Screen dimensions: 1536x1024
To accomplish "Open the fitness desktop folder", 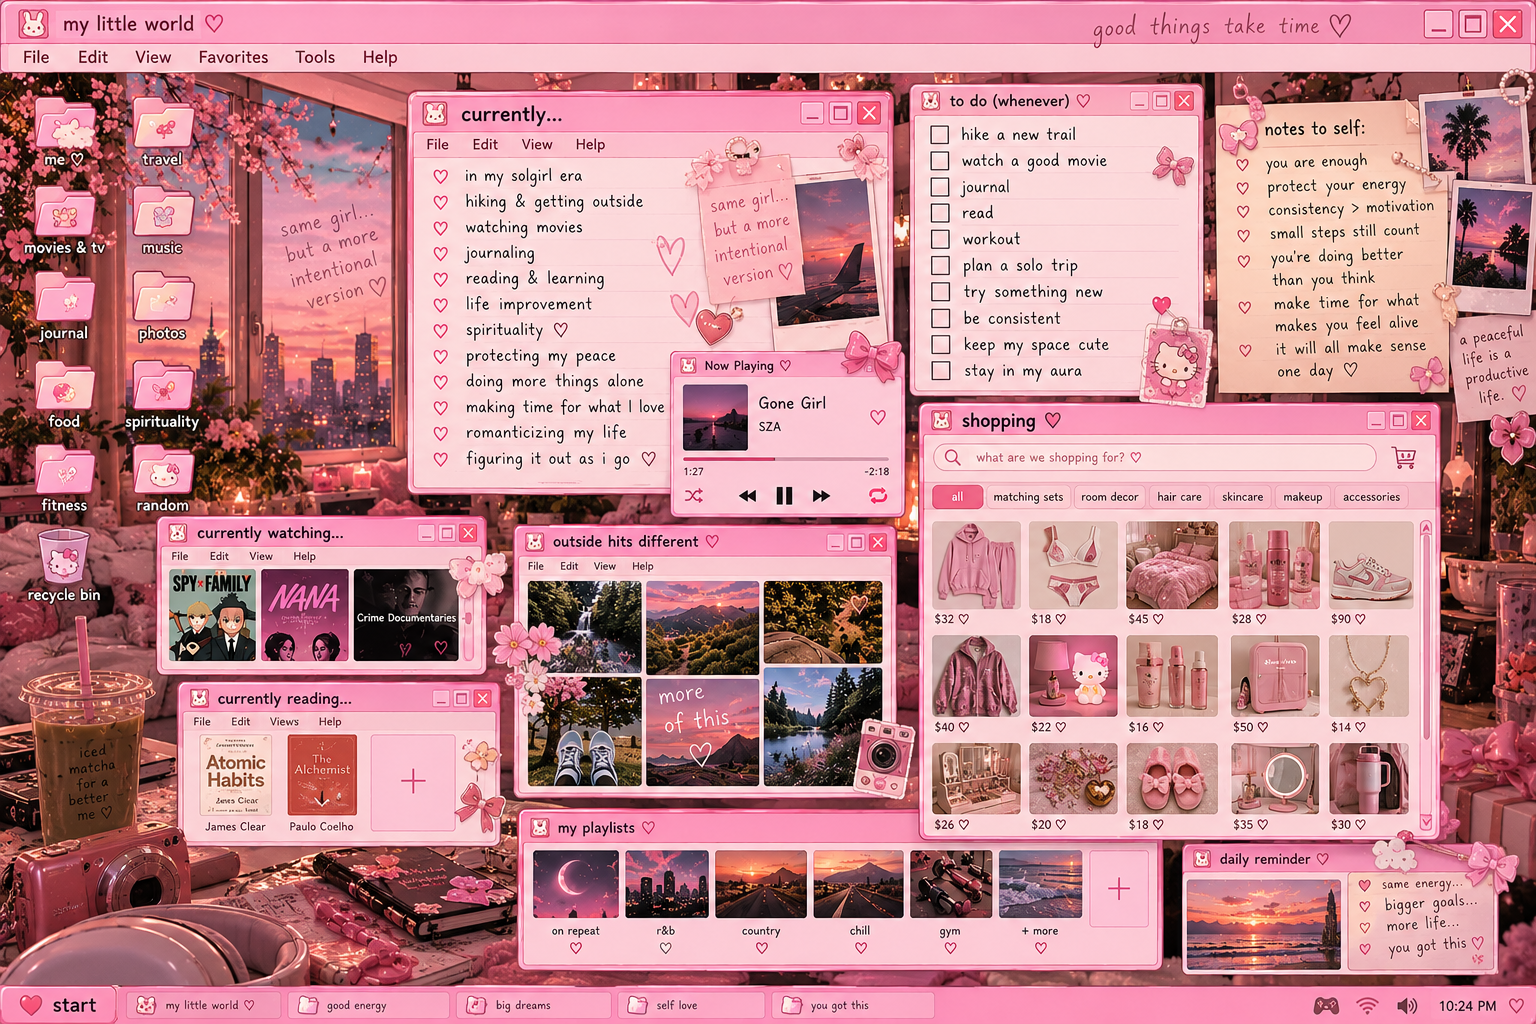I will point(64,478).
